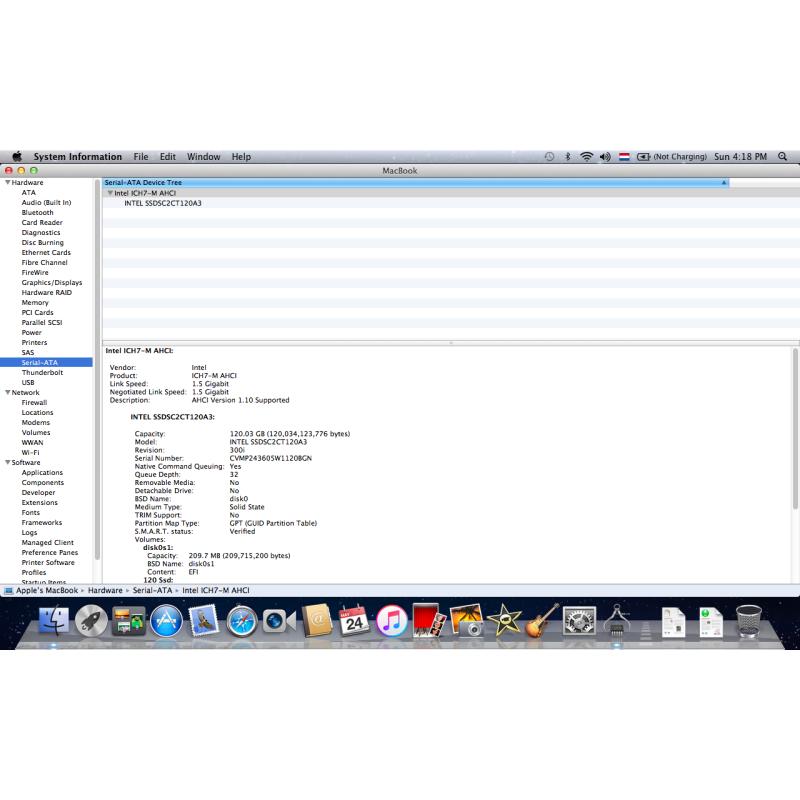Select Printers in the Hardware list

coord(34,342)
